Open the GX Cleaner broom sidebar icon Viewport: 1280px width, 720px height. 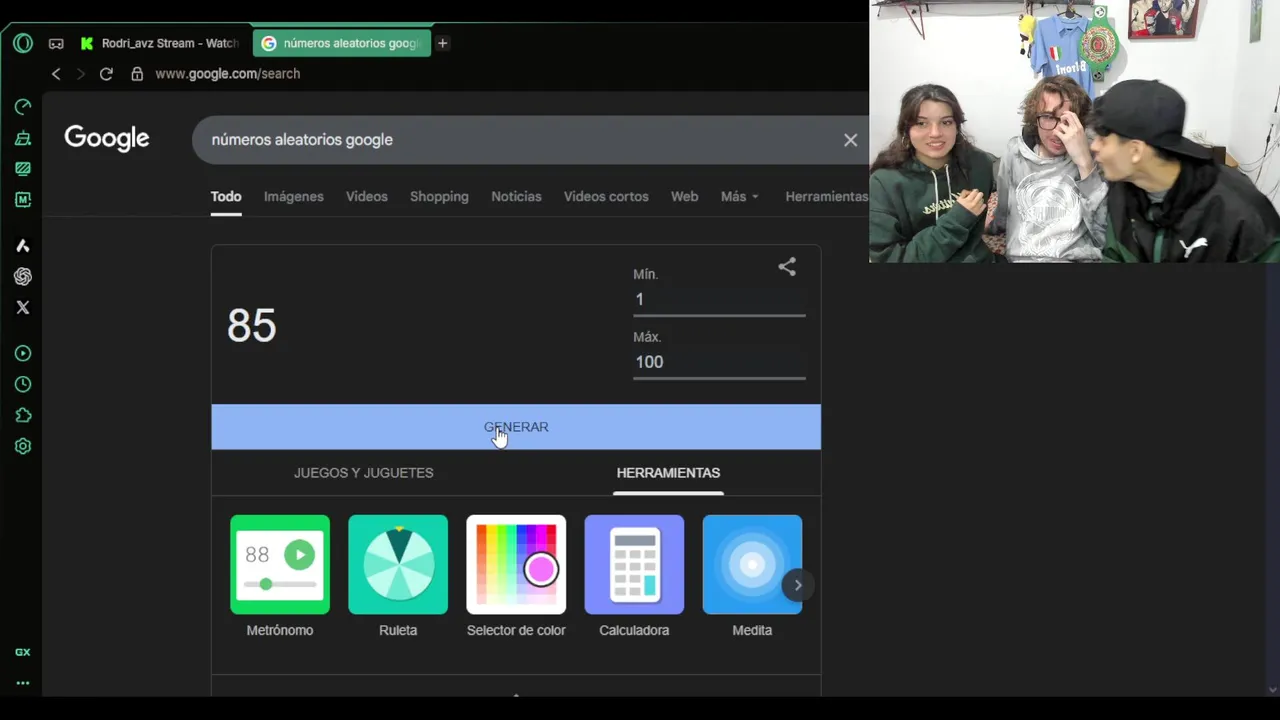click(x=23, y=138)
